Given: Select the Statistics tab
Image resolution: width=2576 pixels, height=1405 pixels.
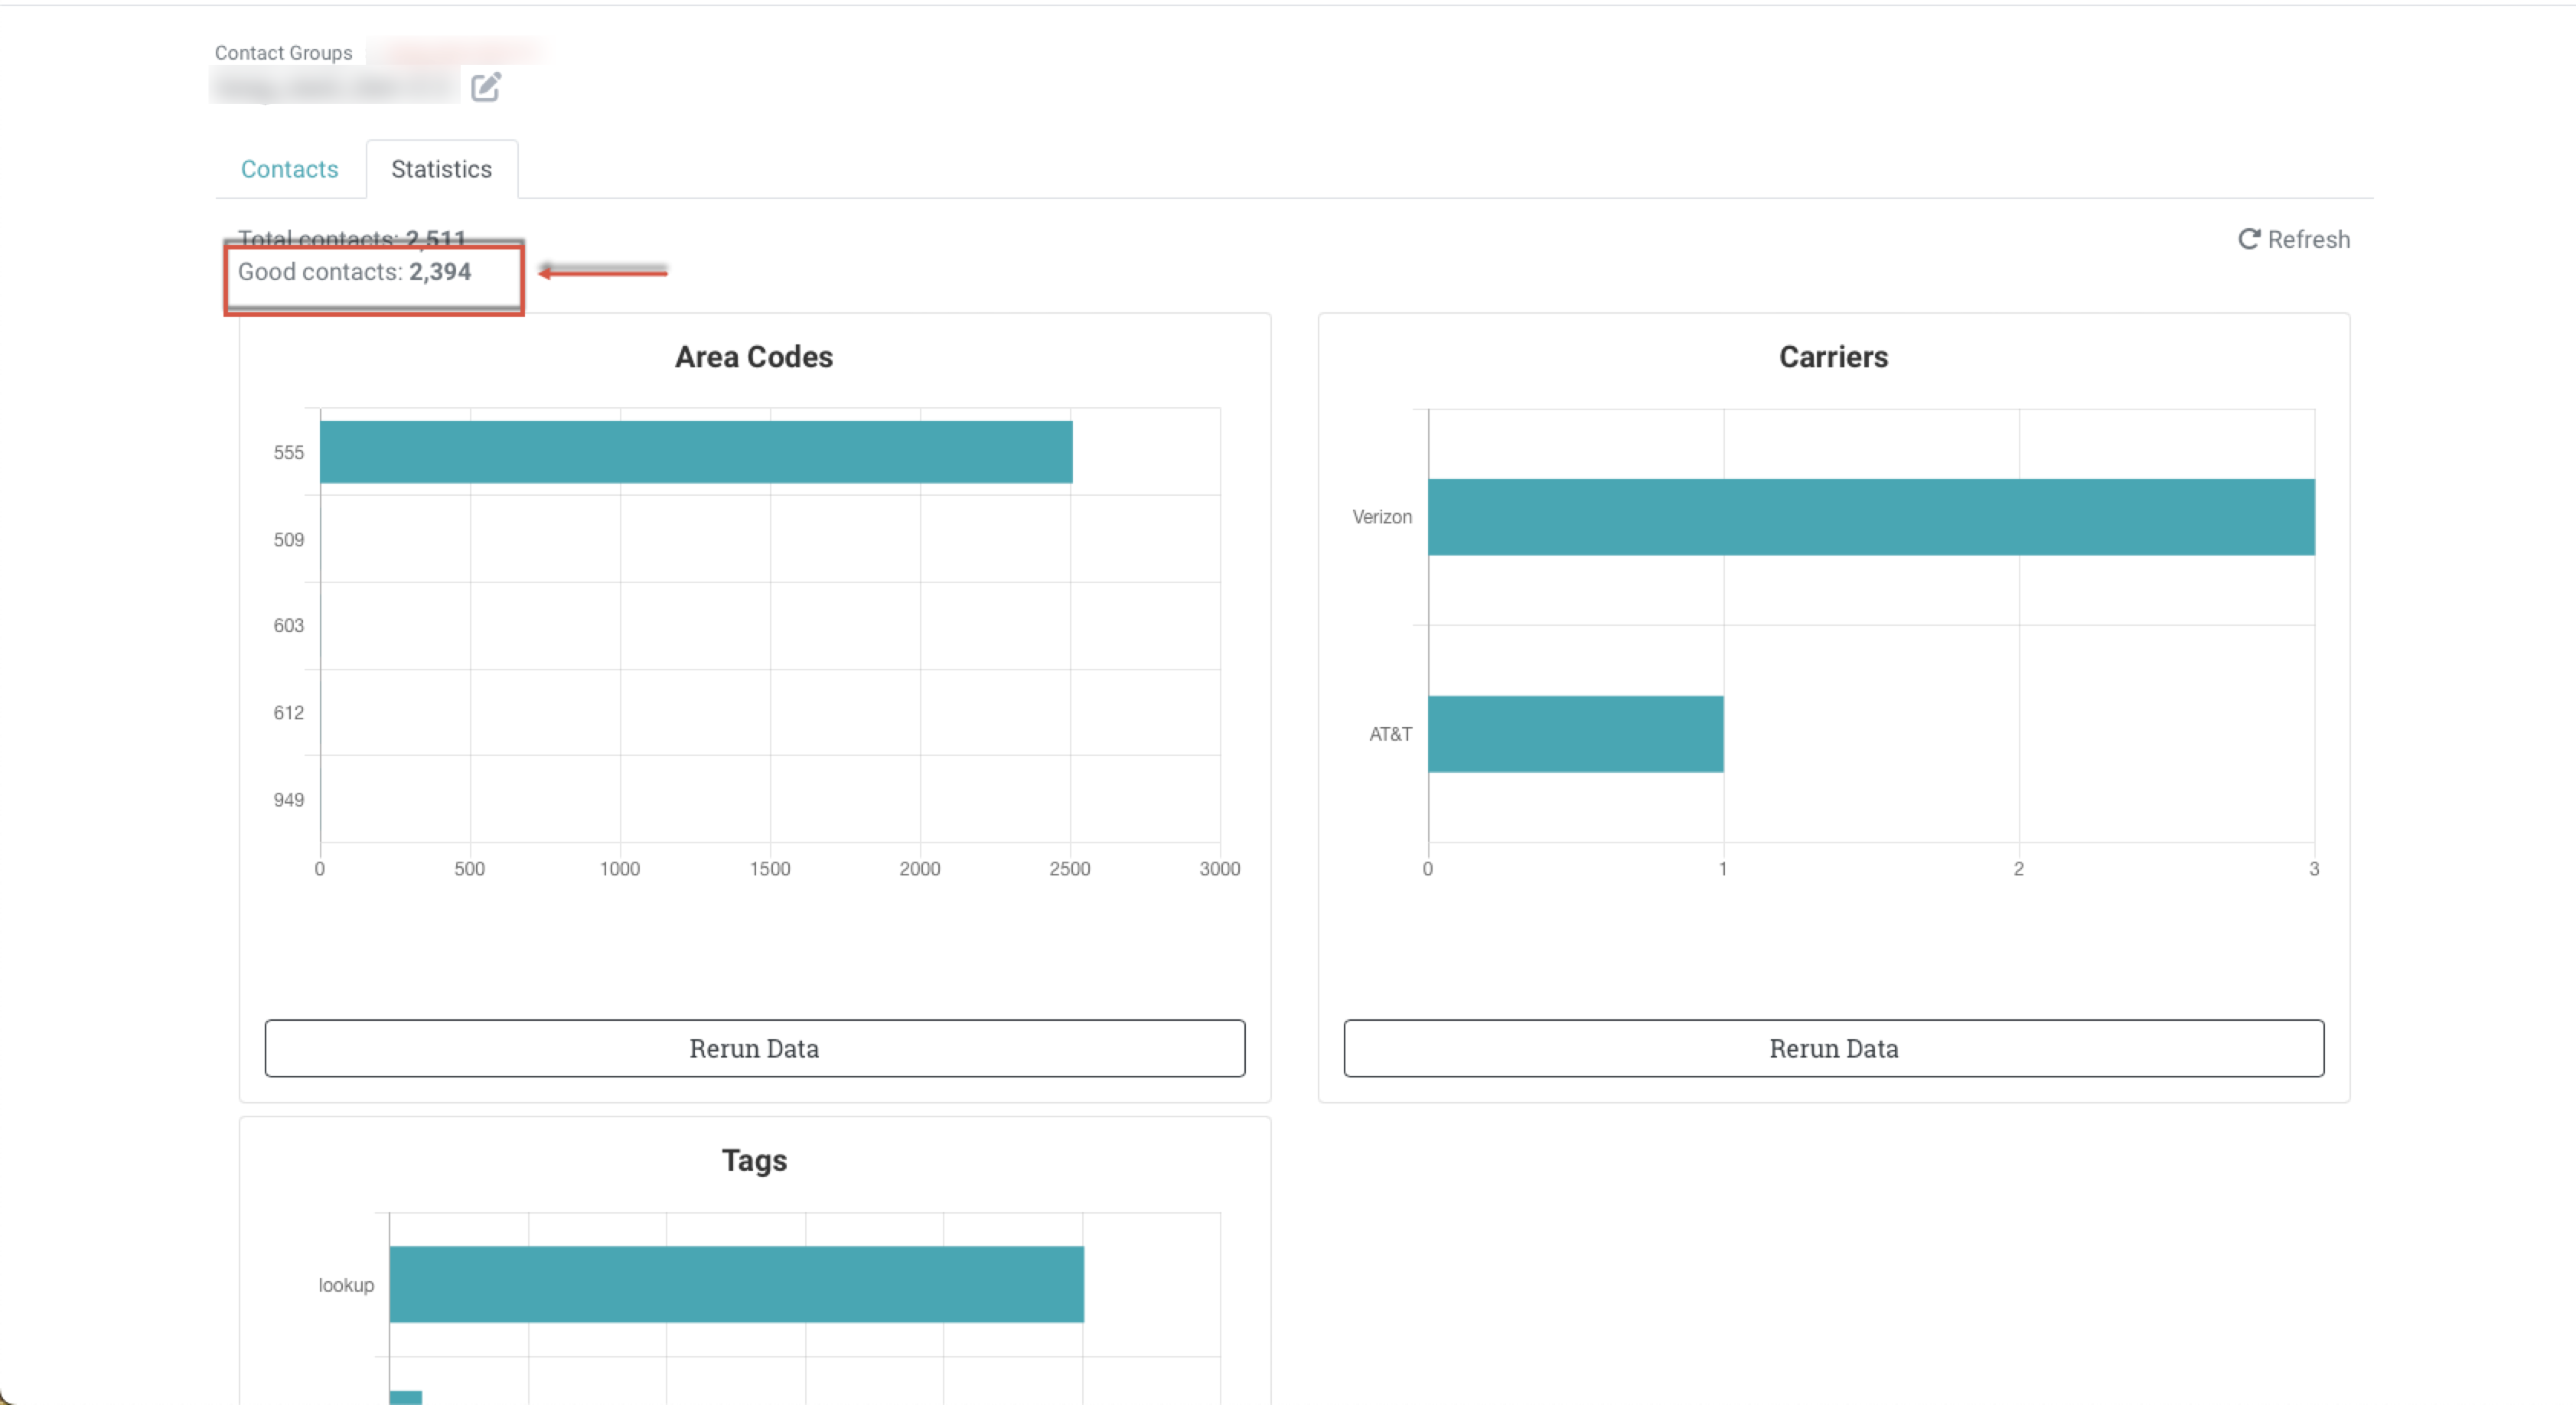Looking at the screenshot, I should (x=441, y=169).
